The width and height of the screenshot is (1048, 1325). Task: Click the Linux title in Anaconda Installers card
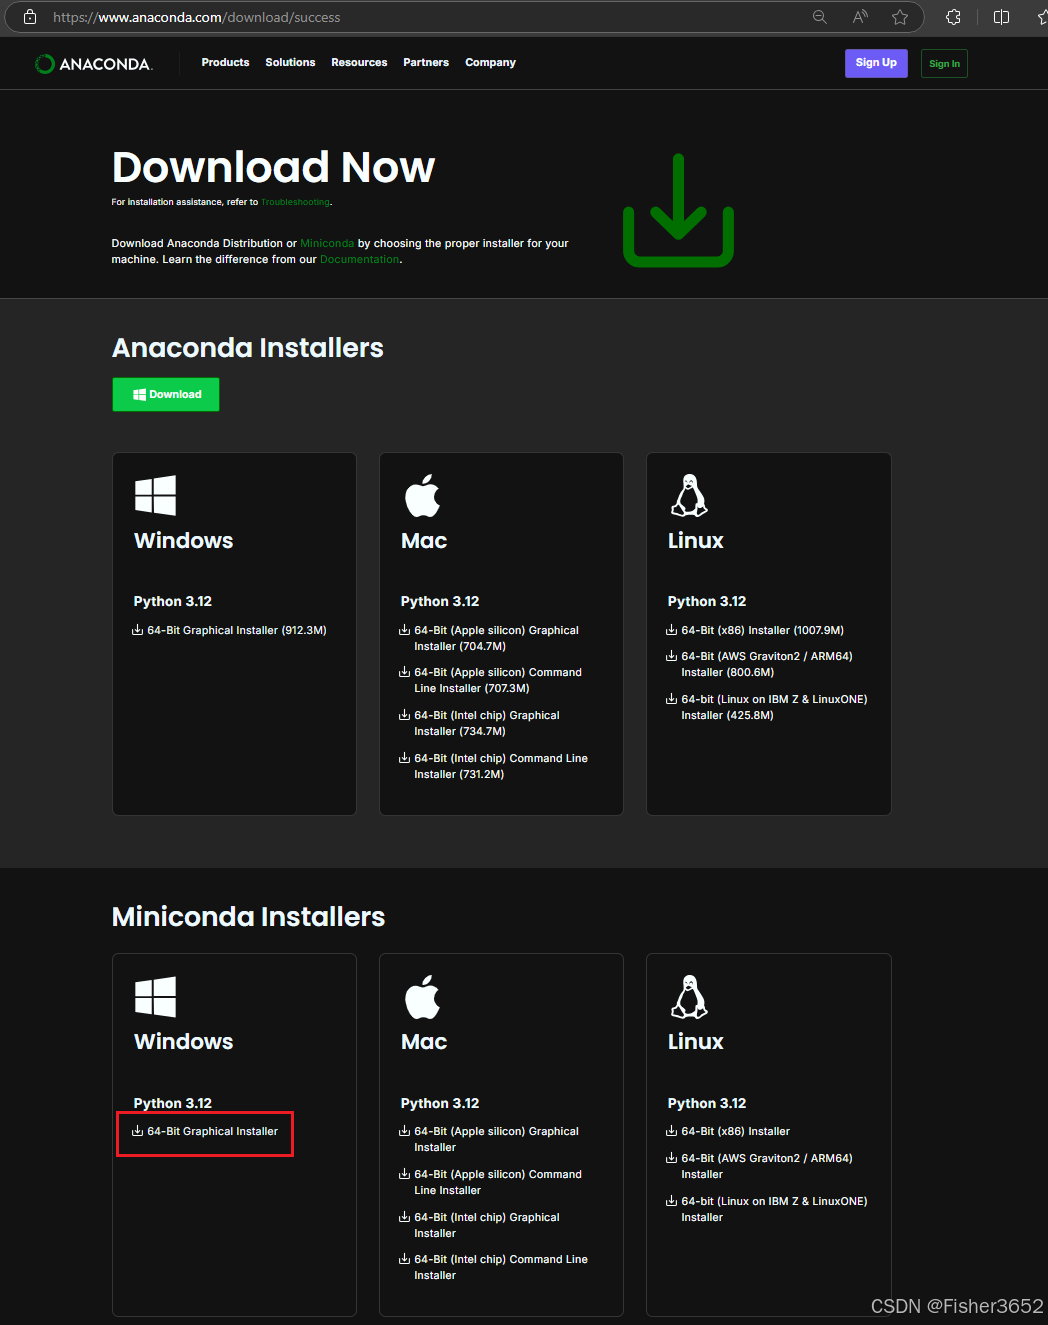click(x=696, y=541)
